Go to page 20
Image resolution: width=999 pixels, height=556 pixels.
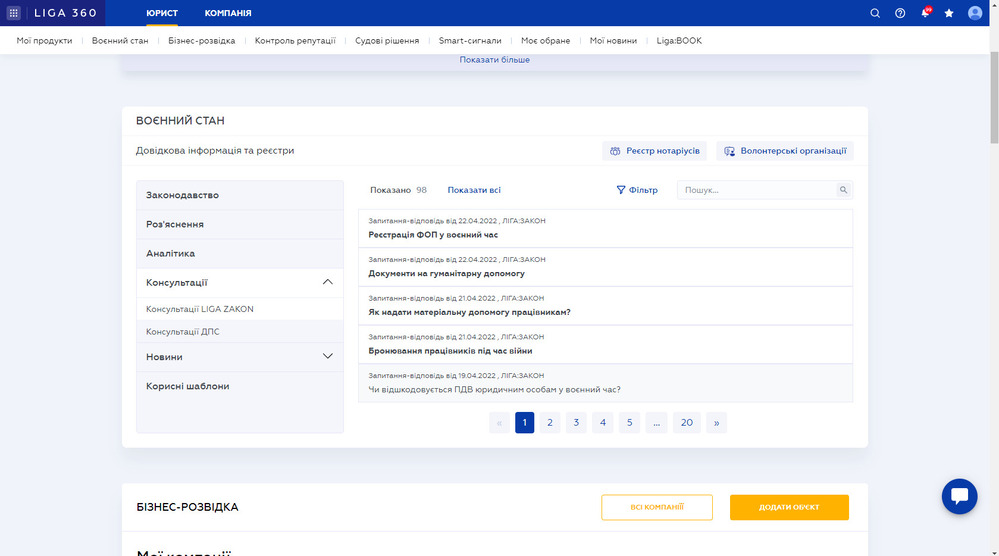click(x=687, y=423)
